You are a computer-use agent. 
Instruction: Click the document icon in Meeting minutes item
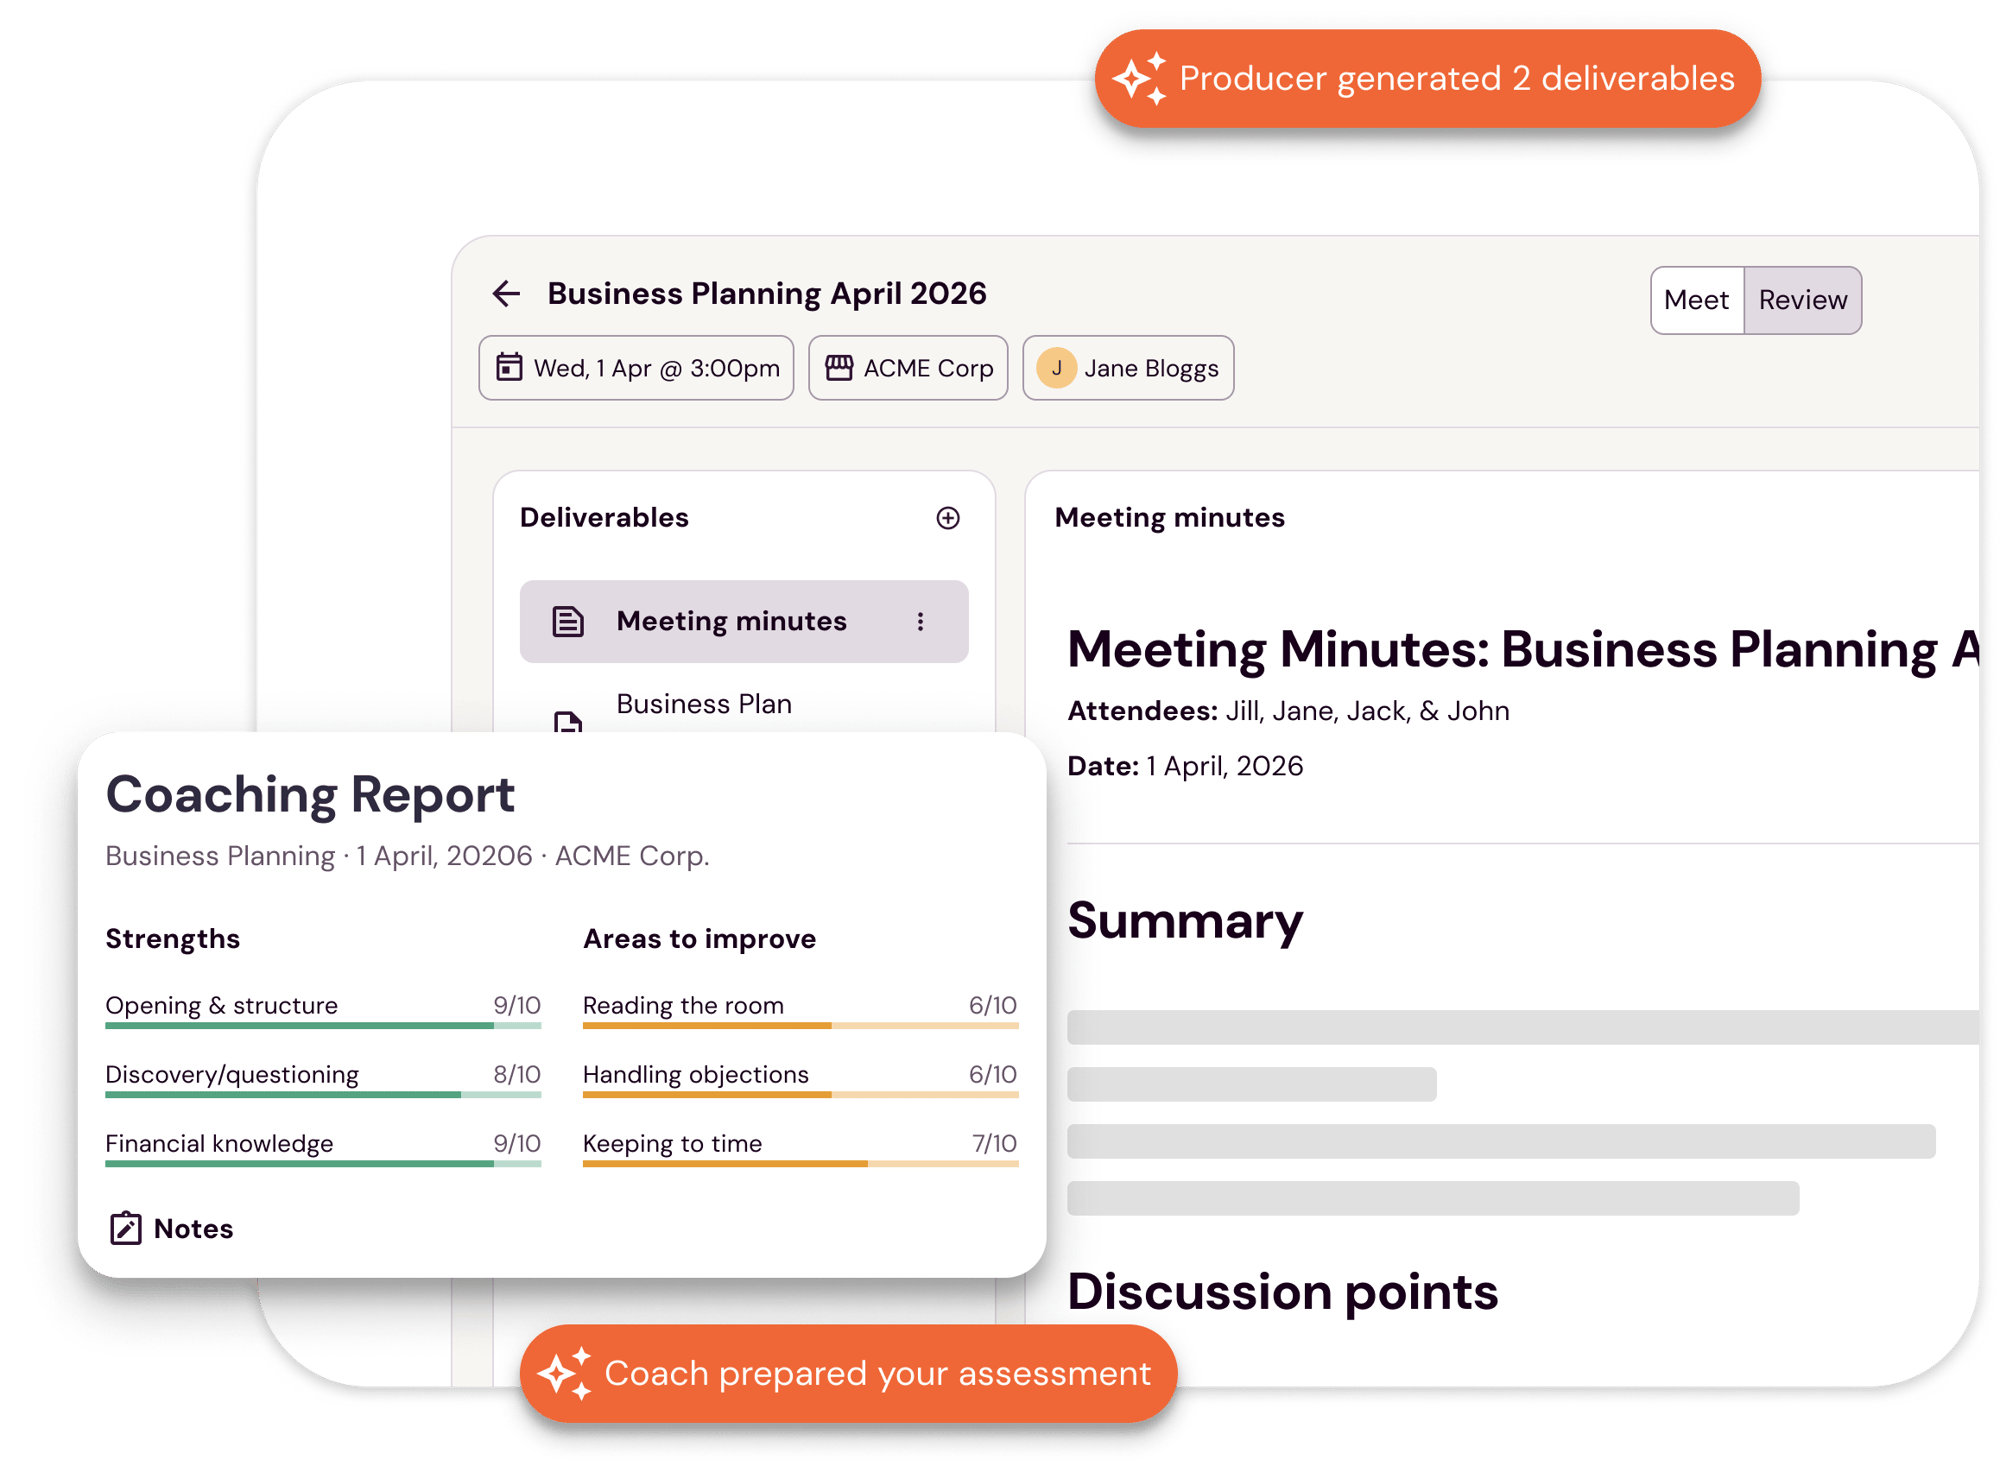568,622
